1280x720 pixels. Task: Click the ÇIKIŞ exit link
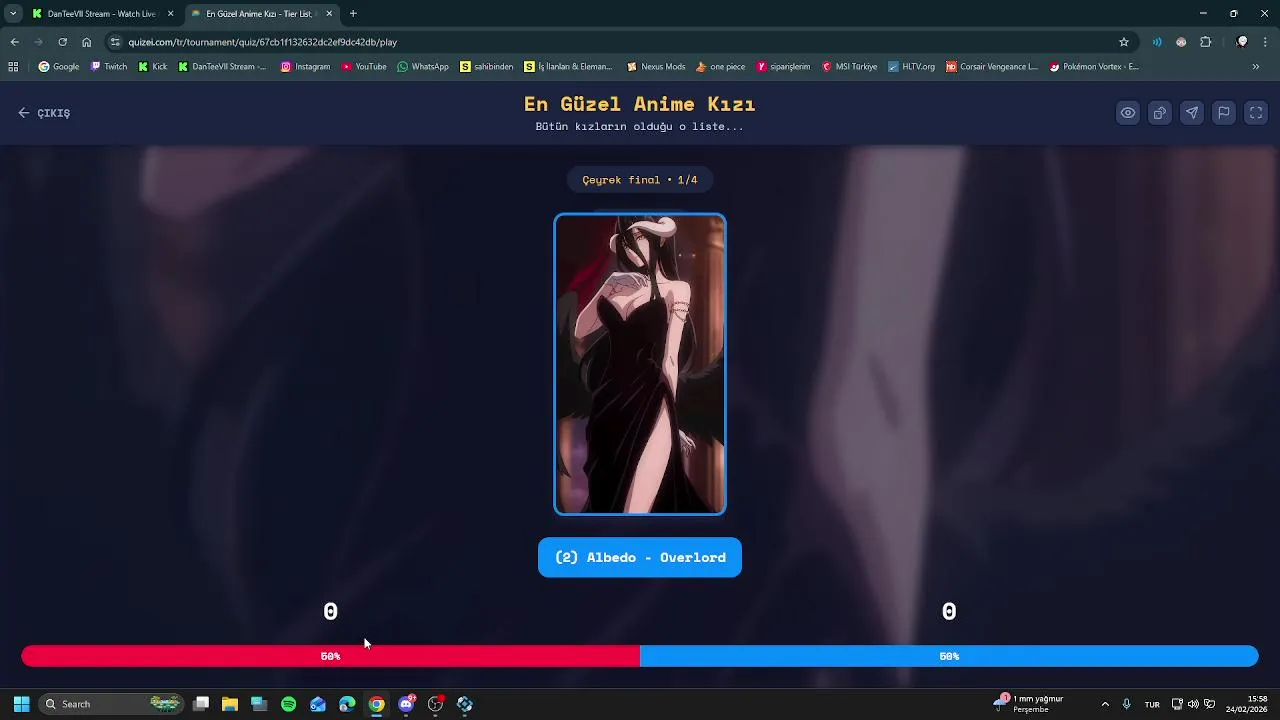click(x=44, y=113)
